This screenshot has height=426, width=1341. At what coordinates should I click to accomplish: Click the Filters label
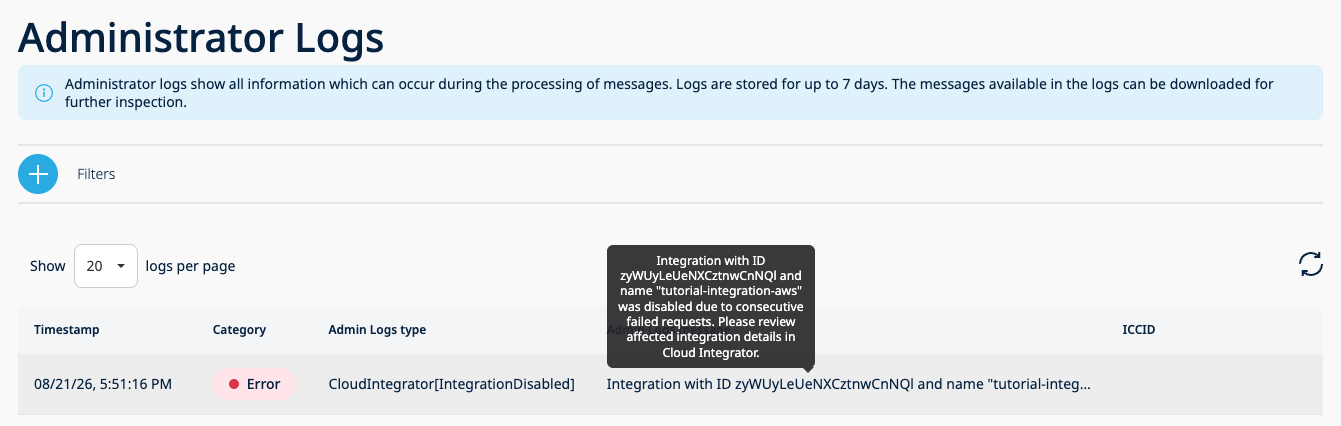tap(96, 174)
